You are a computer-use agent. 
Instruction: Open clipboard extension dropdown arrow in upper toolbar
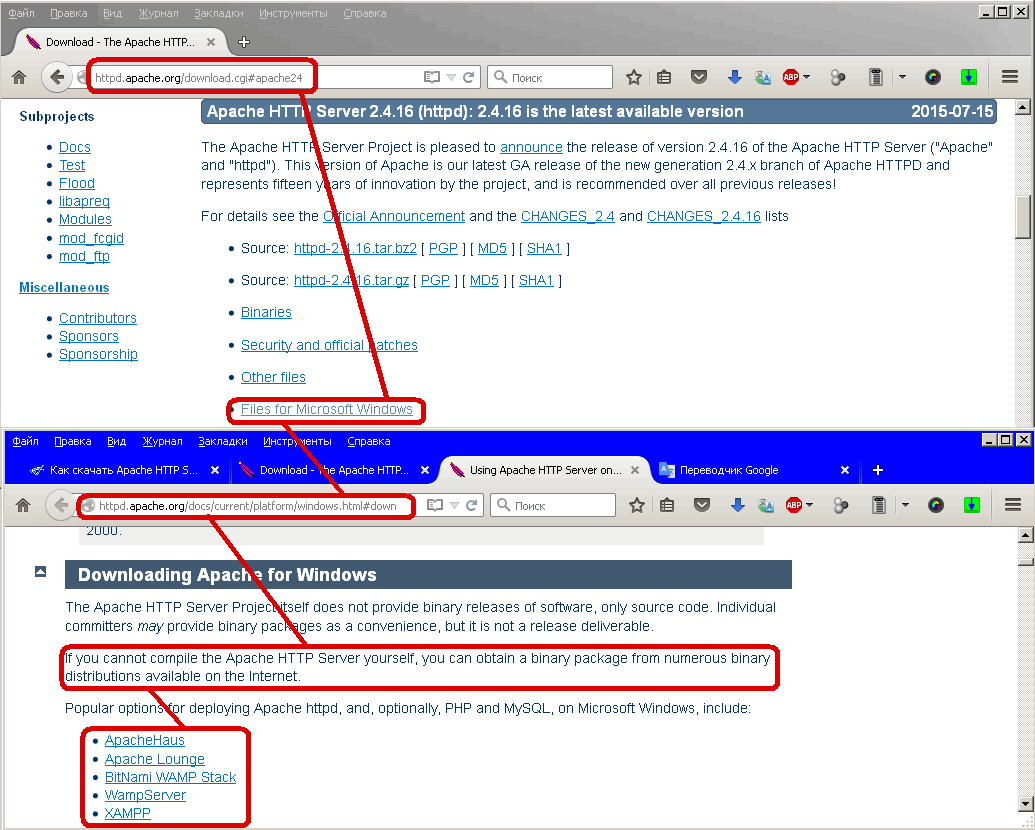click(x=902, y=77)
